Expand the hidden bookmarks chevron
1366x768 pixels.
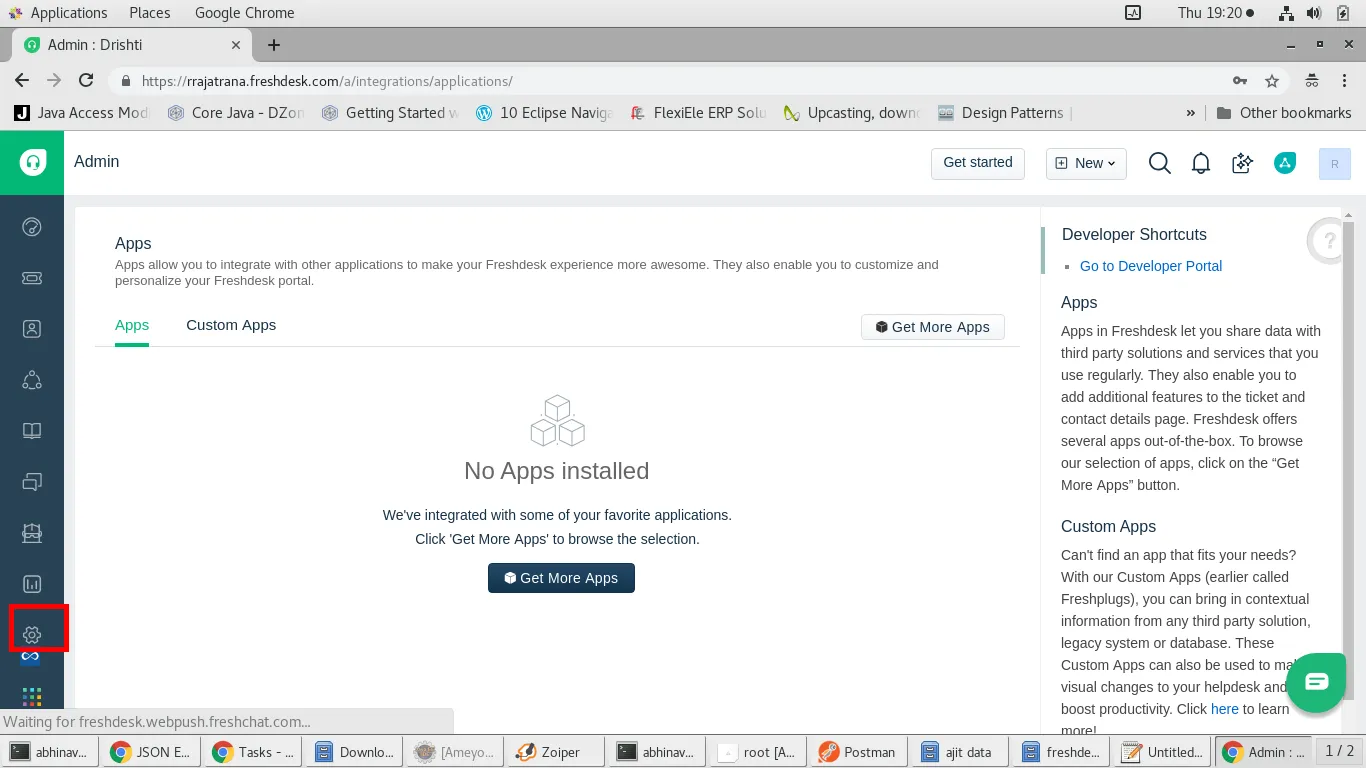pyautogui.click(x=1191, y=113)
